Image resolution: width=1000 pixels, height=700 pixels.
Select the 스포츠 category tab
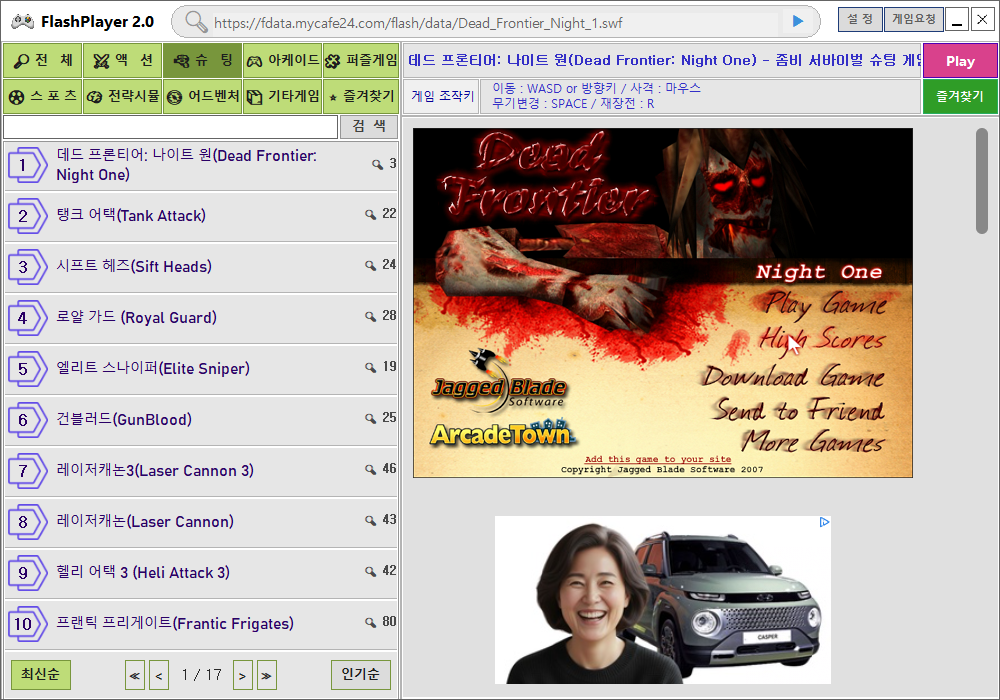coord(43,96)
